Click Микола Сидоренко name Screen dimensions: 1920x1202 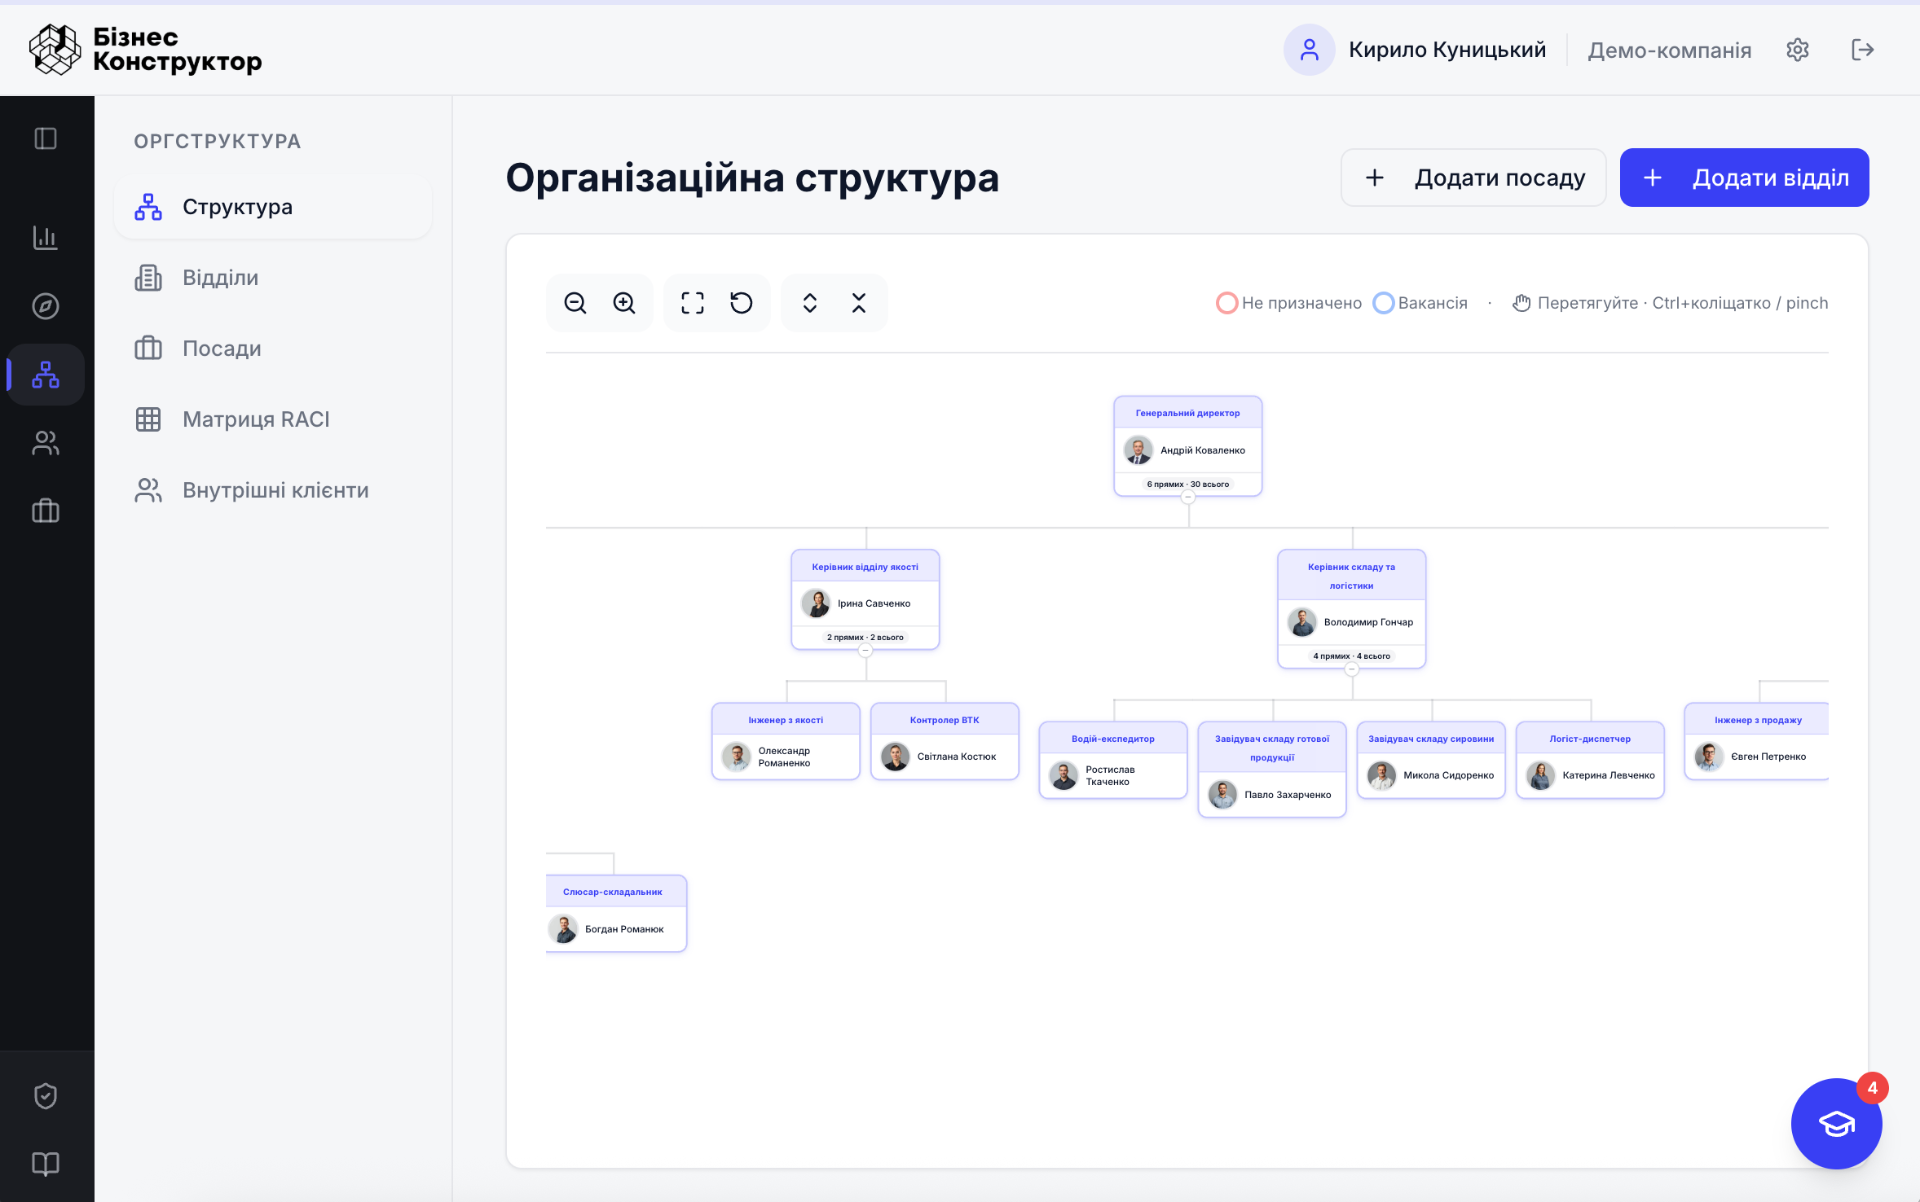tap(1448, 776)
